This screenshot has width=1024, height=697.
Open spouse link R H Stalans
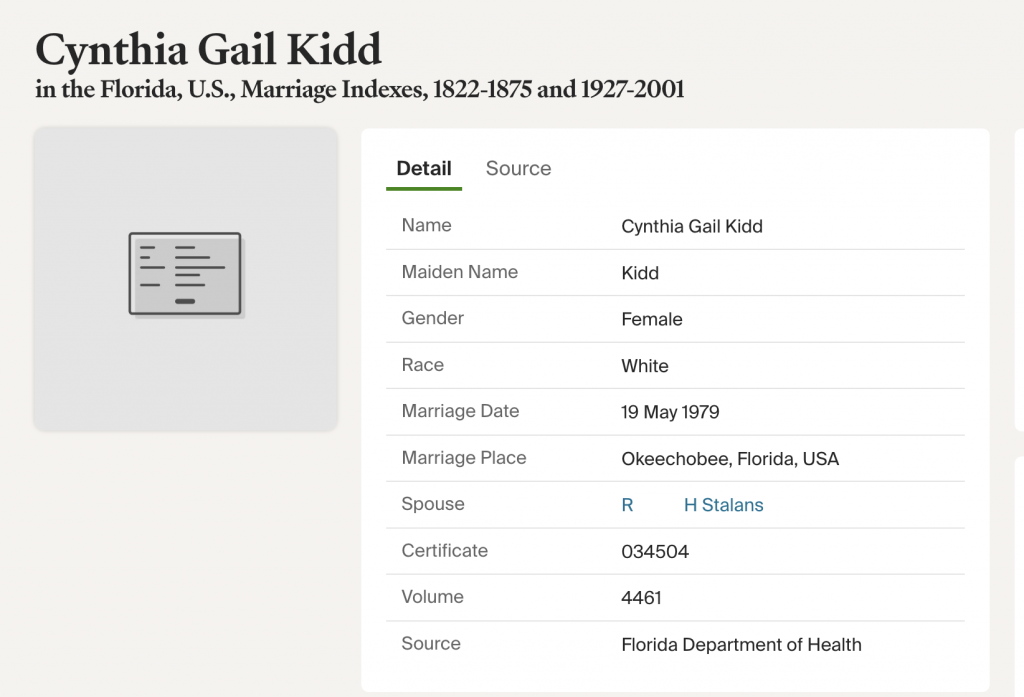coord(692,506)
